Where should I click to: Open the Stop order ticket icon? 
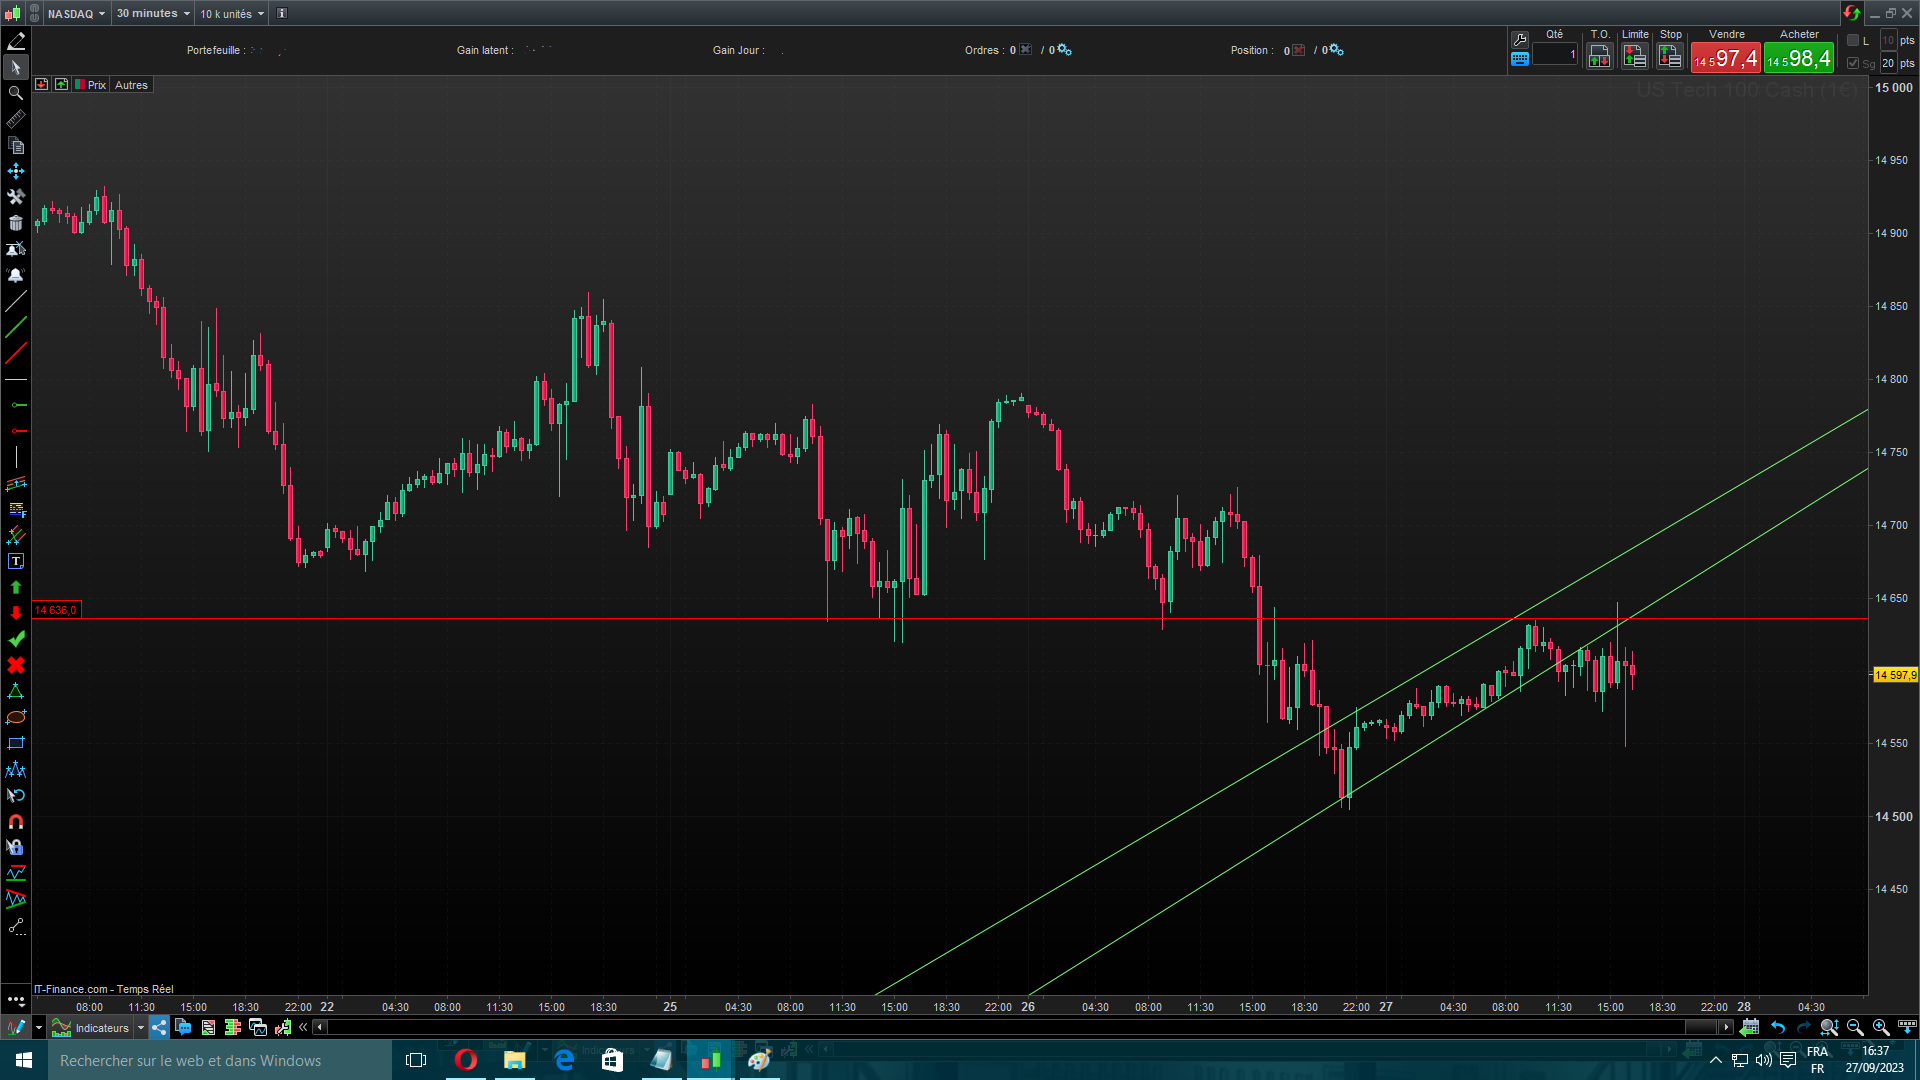[x=1669, y=57]
